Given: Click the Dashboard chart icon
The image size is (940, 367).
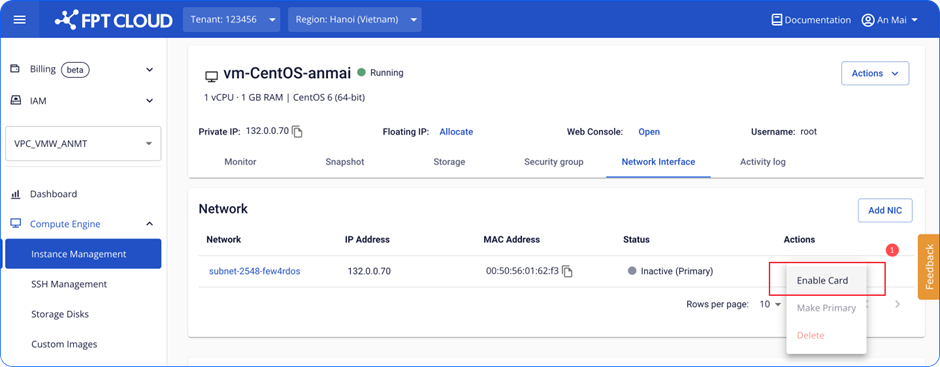Looking at the screenshot, I should pos(16,194).
